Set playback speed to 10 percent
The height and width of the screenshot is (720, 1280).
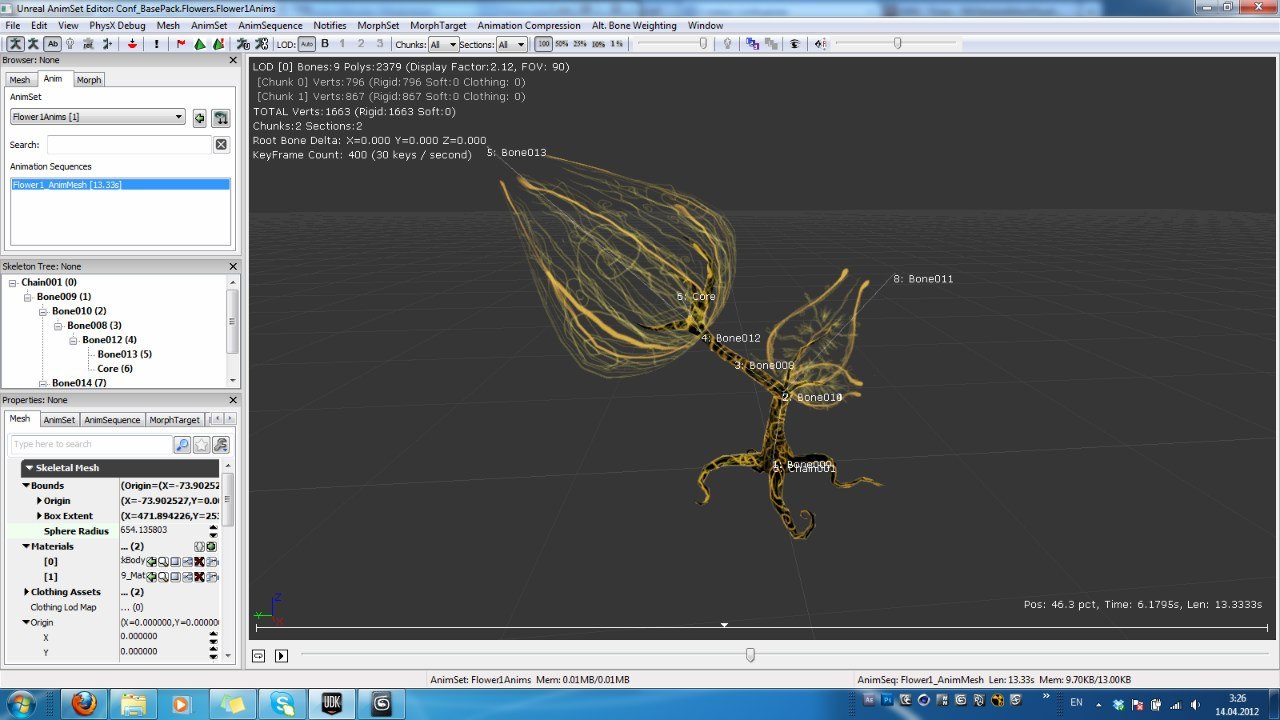click(598, 44)
